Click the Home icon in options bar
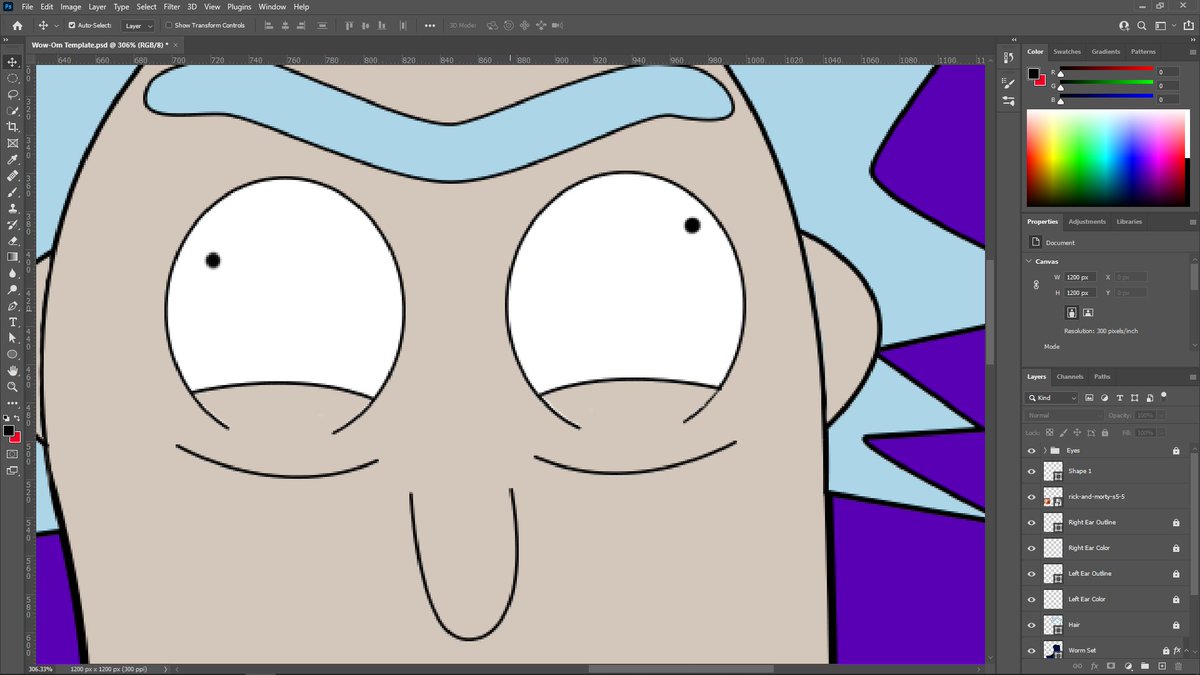 [x=17, y=25]
